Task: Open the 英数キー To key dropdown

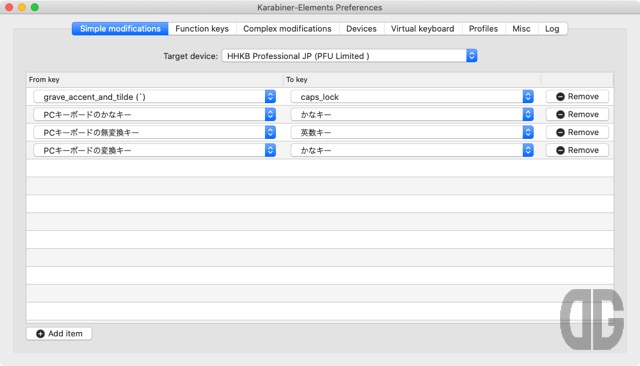Action: pos(412,133)
